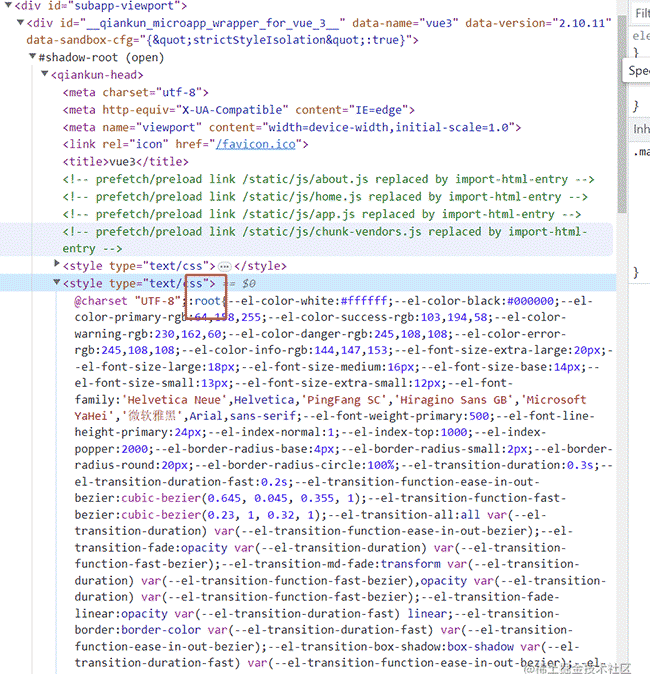The width and height of the screenshot is (650, 674).
Task: Select the title vue3 element line
Action: pos(126,162)
